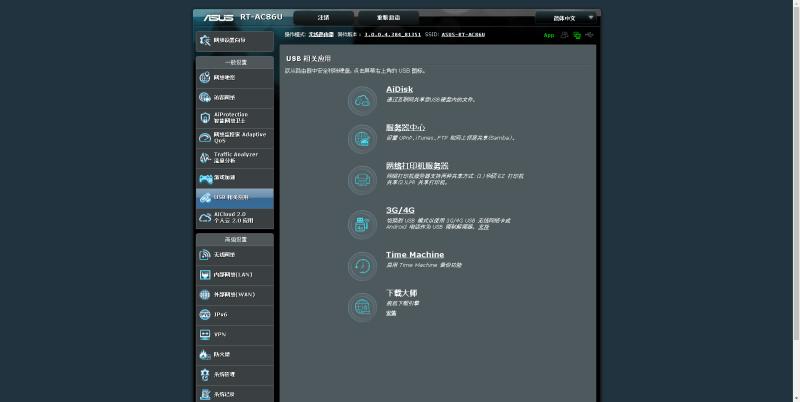The image size is (800, 402).
Task: Open the 简体中文 language dropdown
Action: tap(565, 18)
